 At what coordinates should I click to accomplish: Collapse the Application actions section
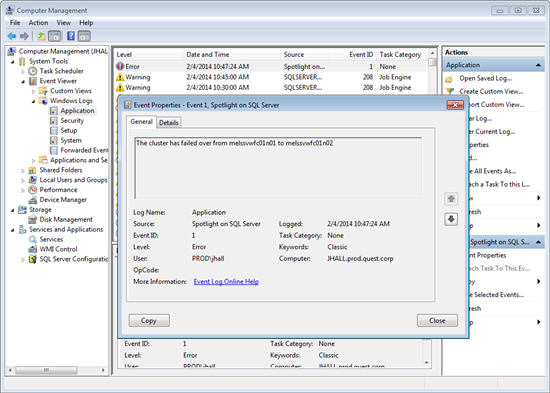(x=538, y=65)
